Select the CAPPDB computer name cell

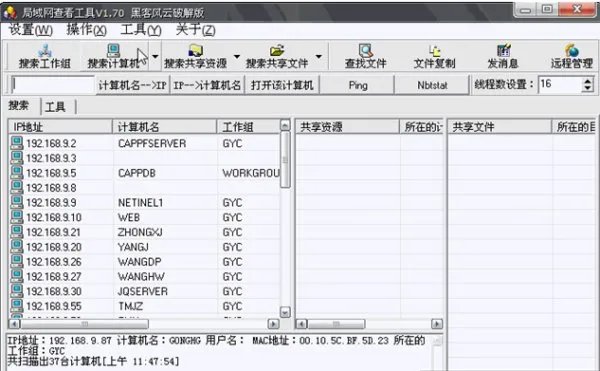click(x=137, y=173)
